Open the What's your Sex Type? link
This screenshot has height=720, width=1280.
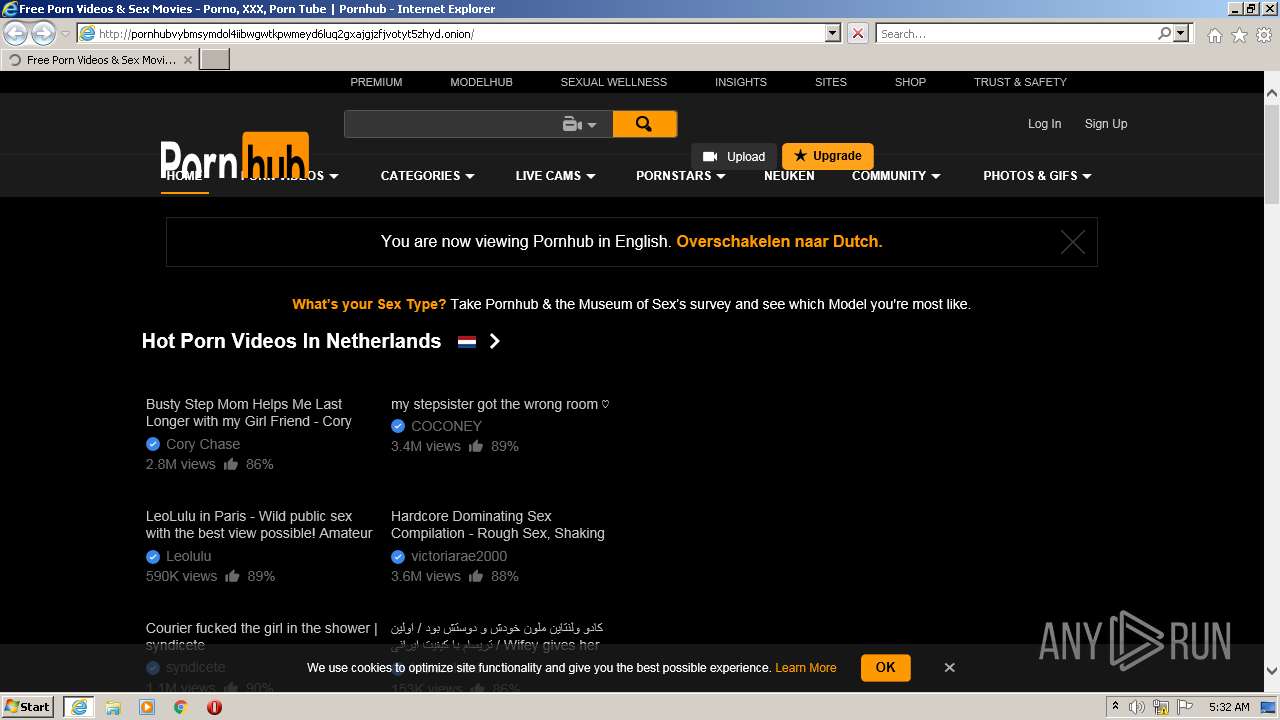(369, 304)
